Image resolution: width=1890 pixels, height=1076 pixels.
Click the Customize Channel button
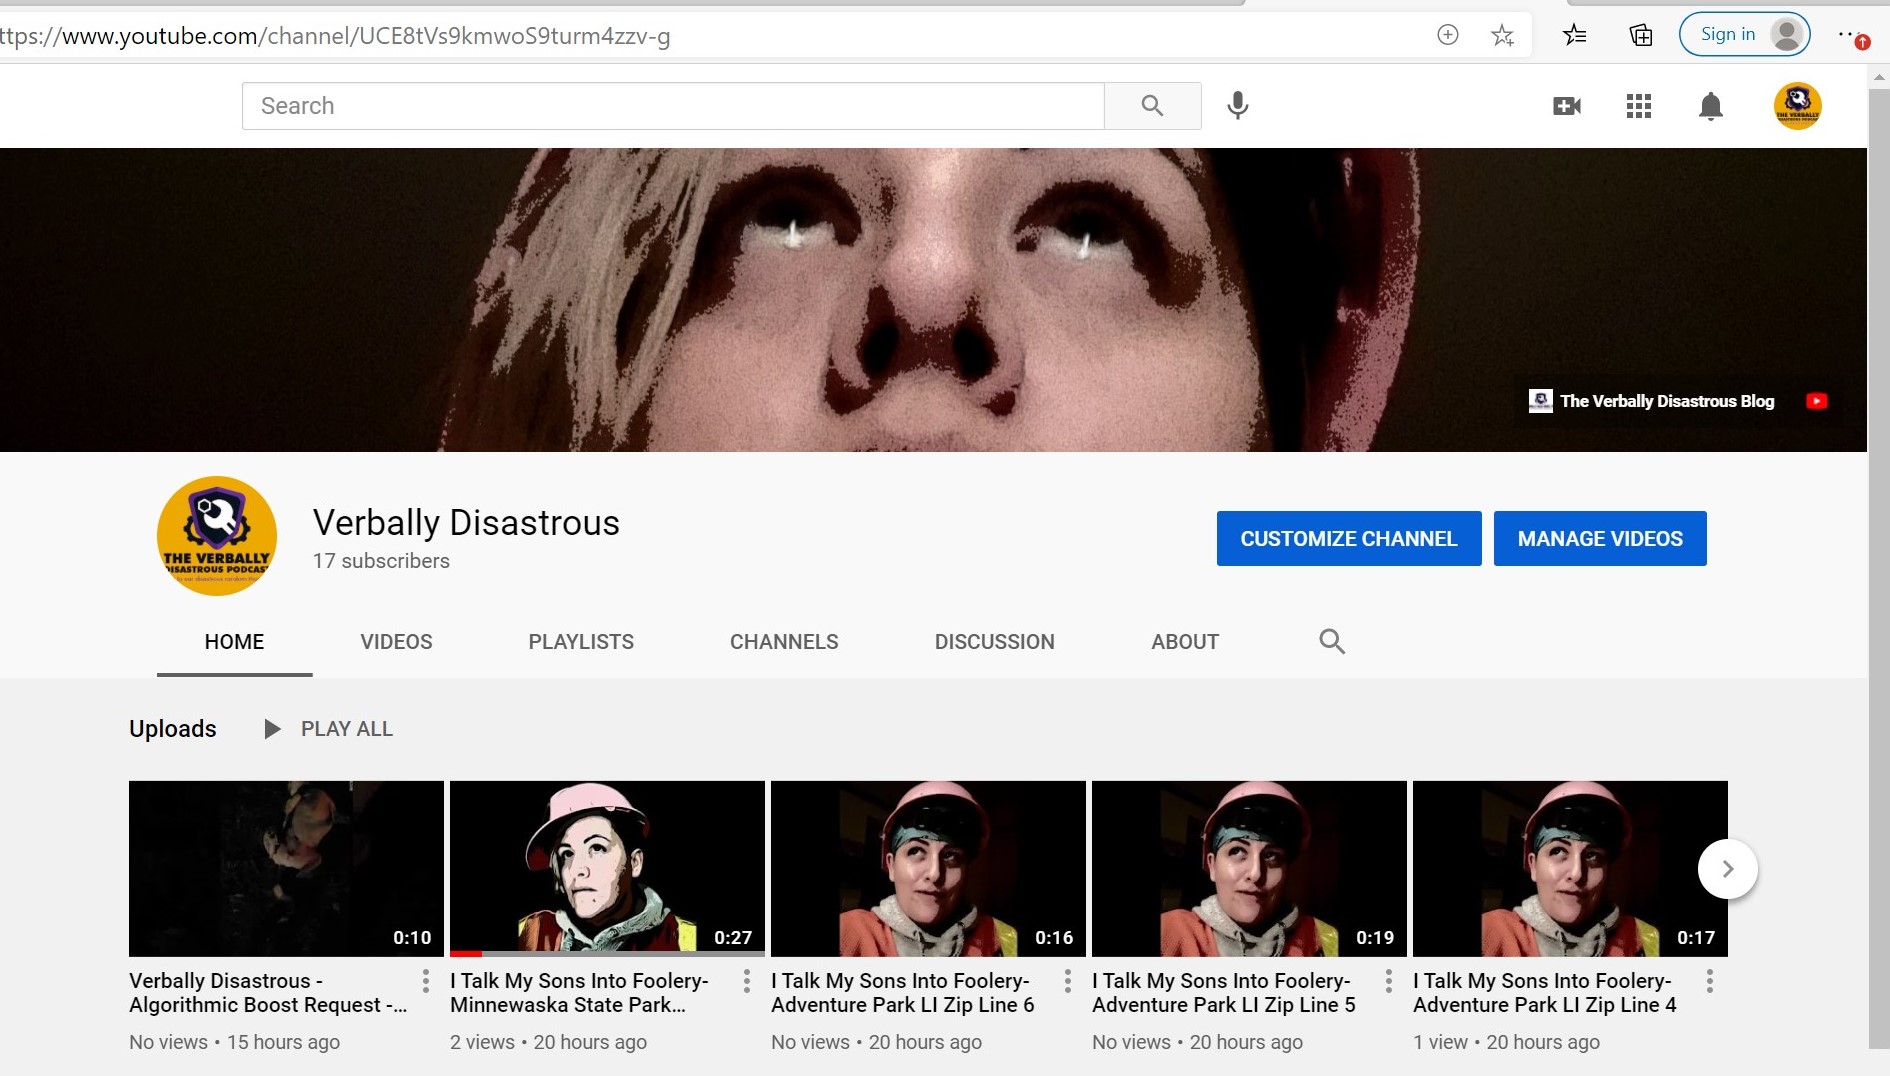coord(1348,539)
